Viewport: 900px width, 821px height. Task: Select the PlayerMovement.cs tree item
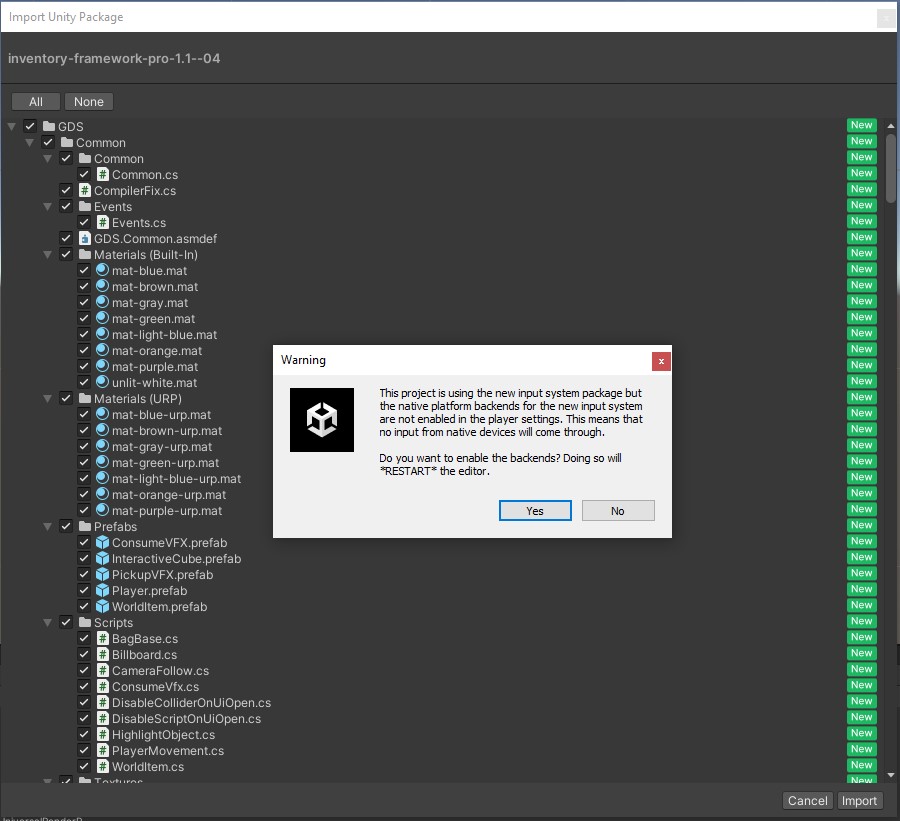pos(167,751)
